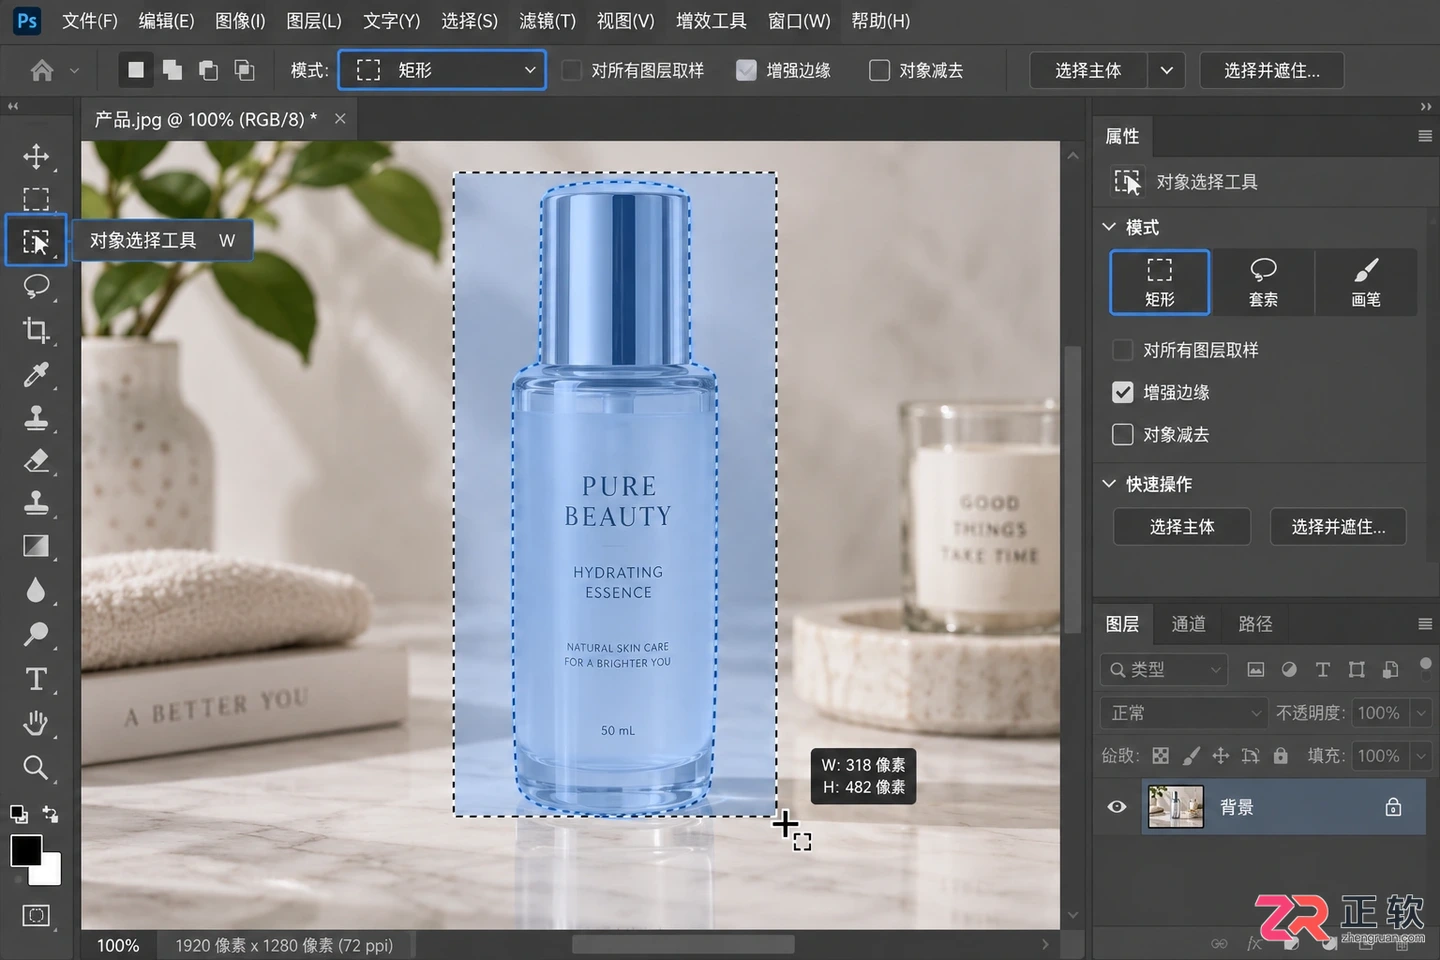Open the 文件(F) menu
Screen dimensions: 1440x960
tap(90, 21)
